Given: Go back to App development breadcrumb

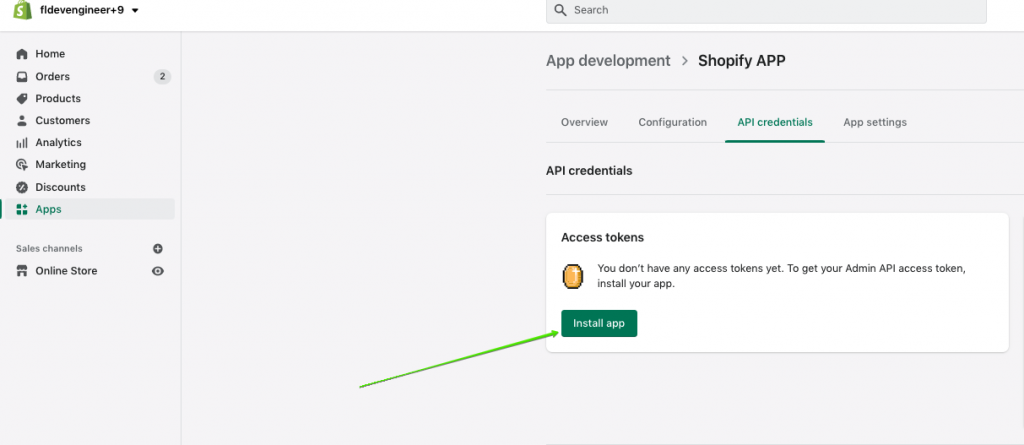Looking at the screenshot, I should tap(608, 61).
